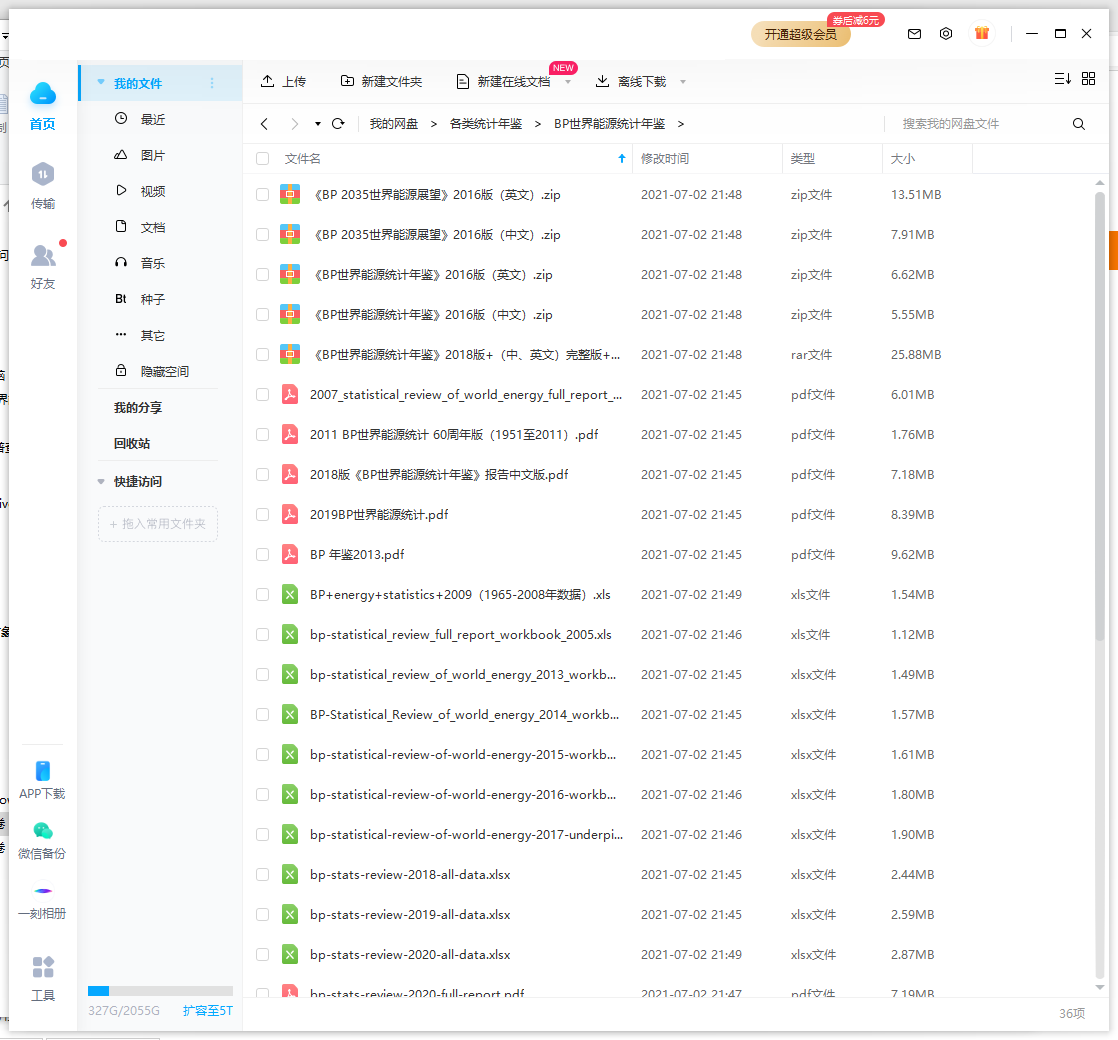1118x1040 pixels.
Task: Open the 工具 tools icon
Action: 43,967
